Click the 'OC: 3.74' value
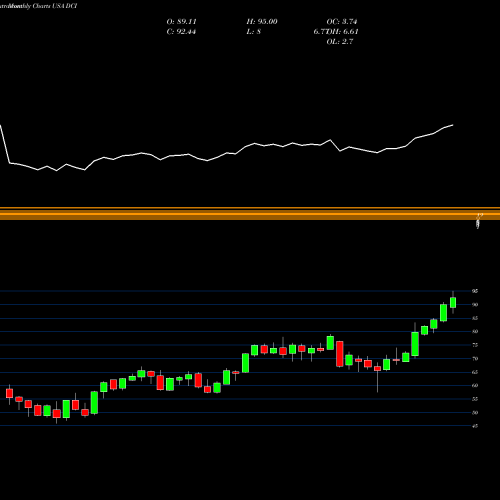This screenshot has width=500, height=500. coord(342,22)
